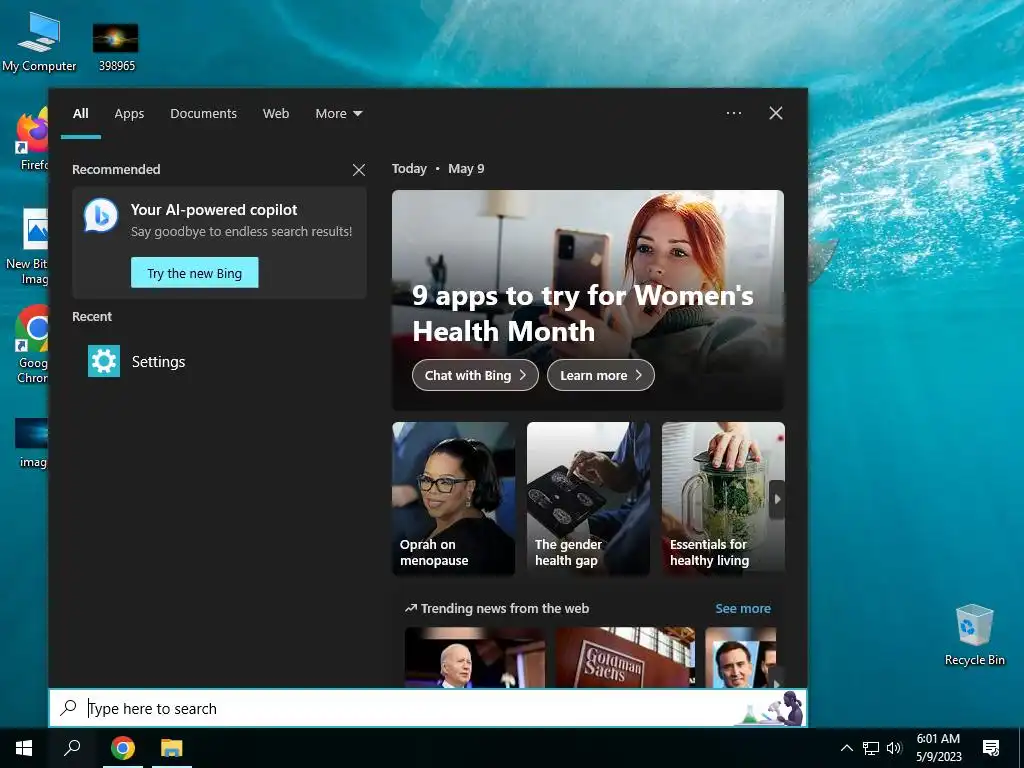Select the Google Chrome desktop shortcut

click(33, 344)
